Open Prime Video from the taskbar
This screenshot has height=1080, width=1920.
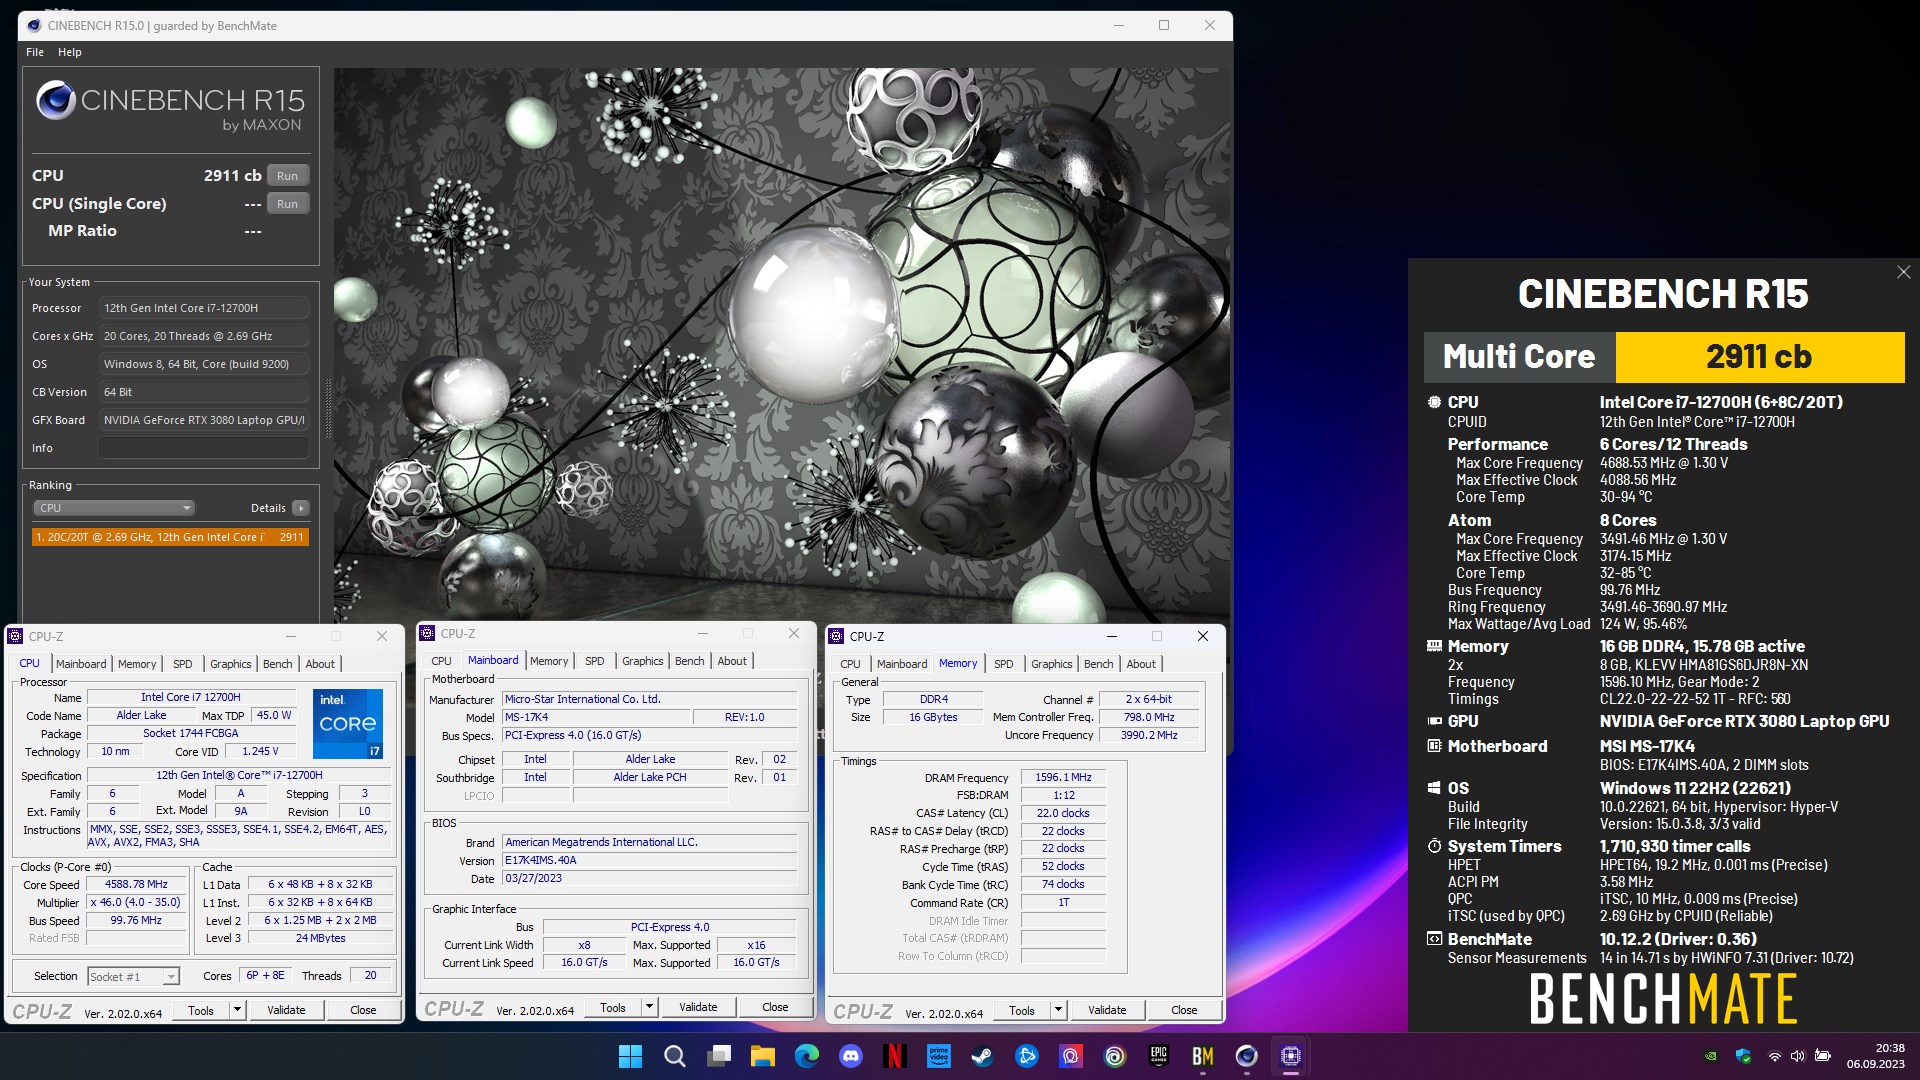point(938,1056)
